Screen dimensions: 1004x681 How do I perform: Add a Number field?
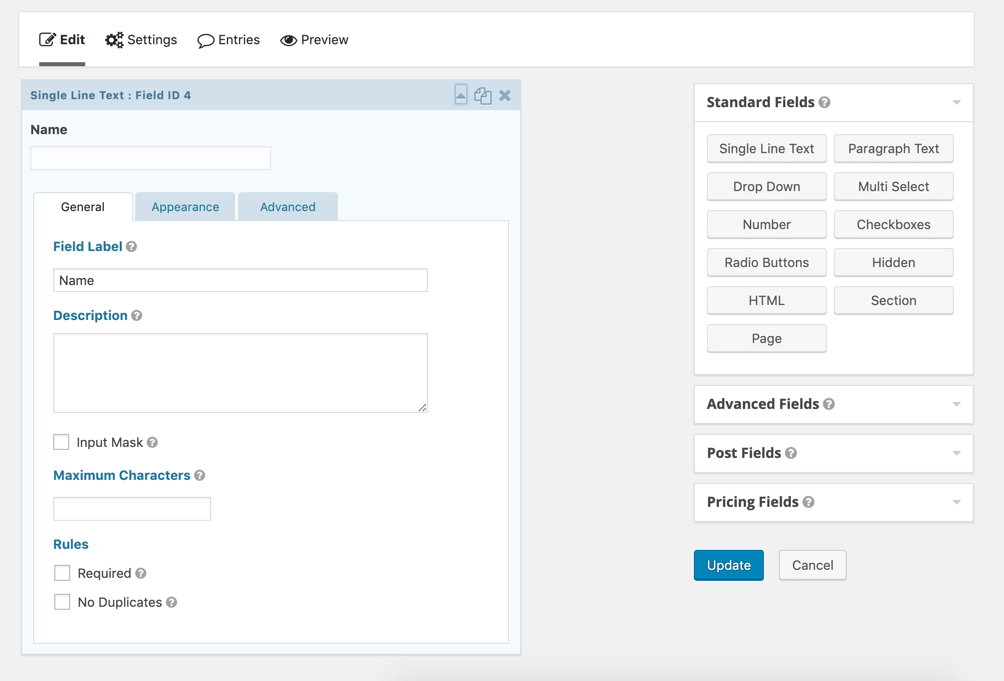point(766,225)
